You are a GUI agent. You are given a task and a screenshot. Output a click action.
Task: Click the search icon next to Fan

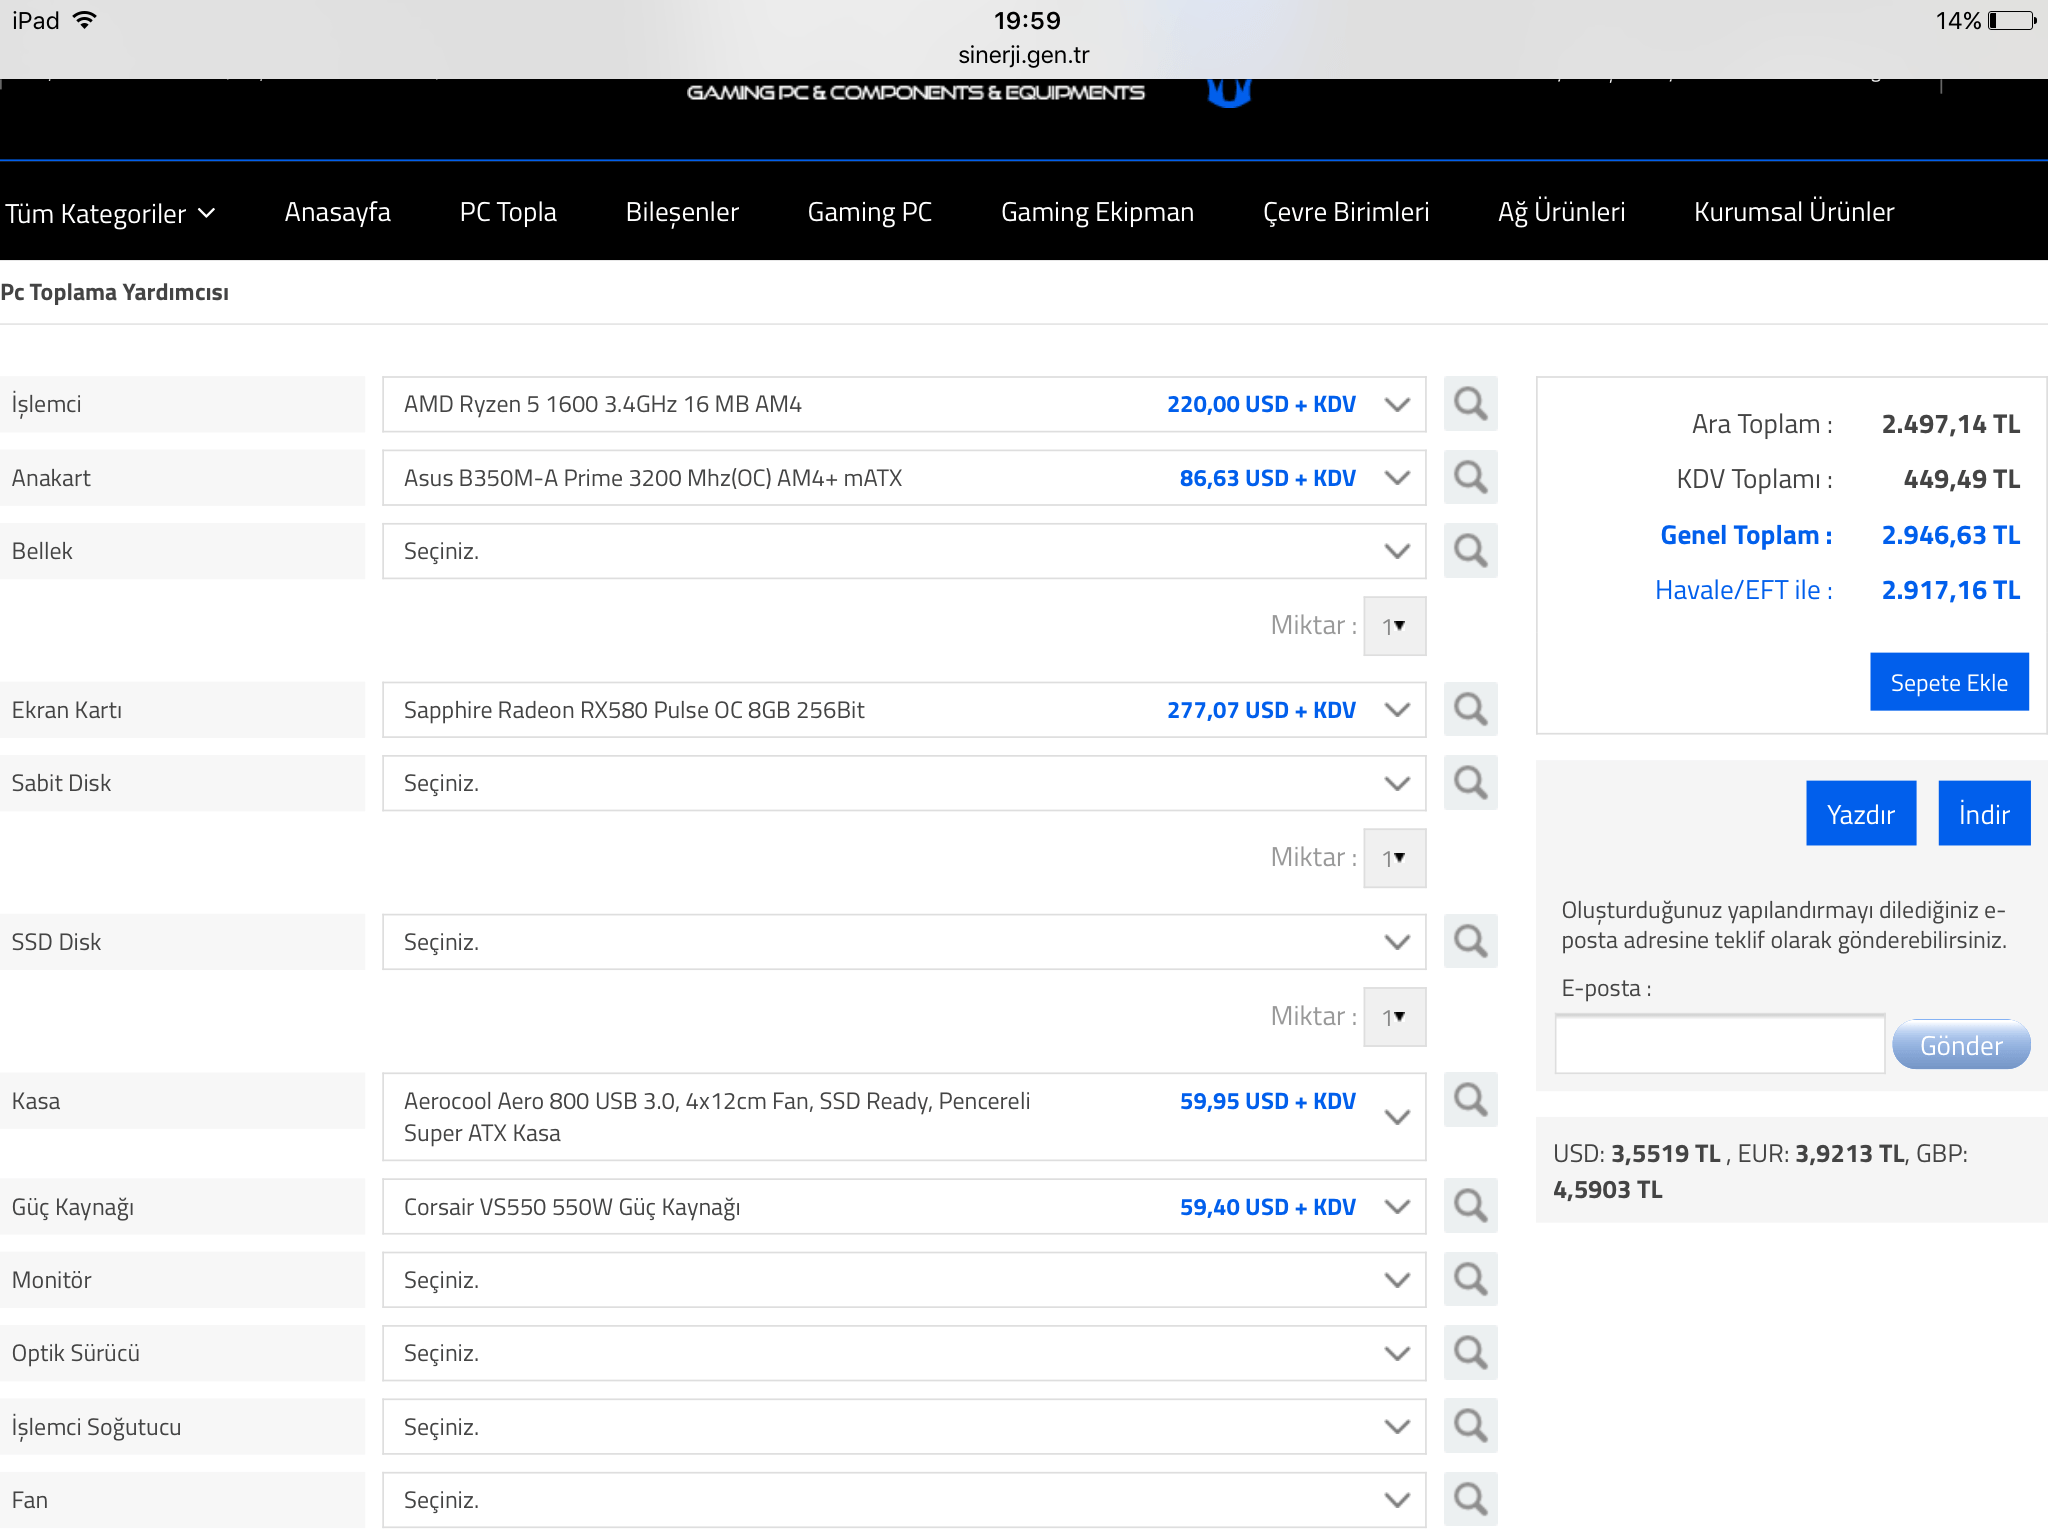(x=1470, y=1499)
